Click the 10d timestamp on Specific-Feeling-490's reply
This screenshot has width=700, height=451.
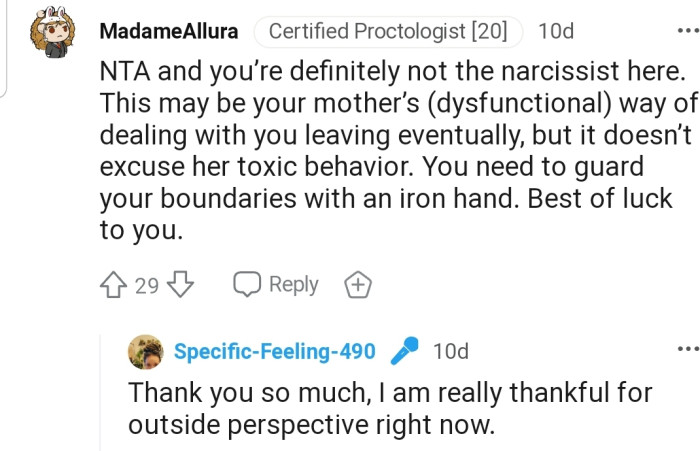(451, 352)
